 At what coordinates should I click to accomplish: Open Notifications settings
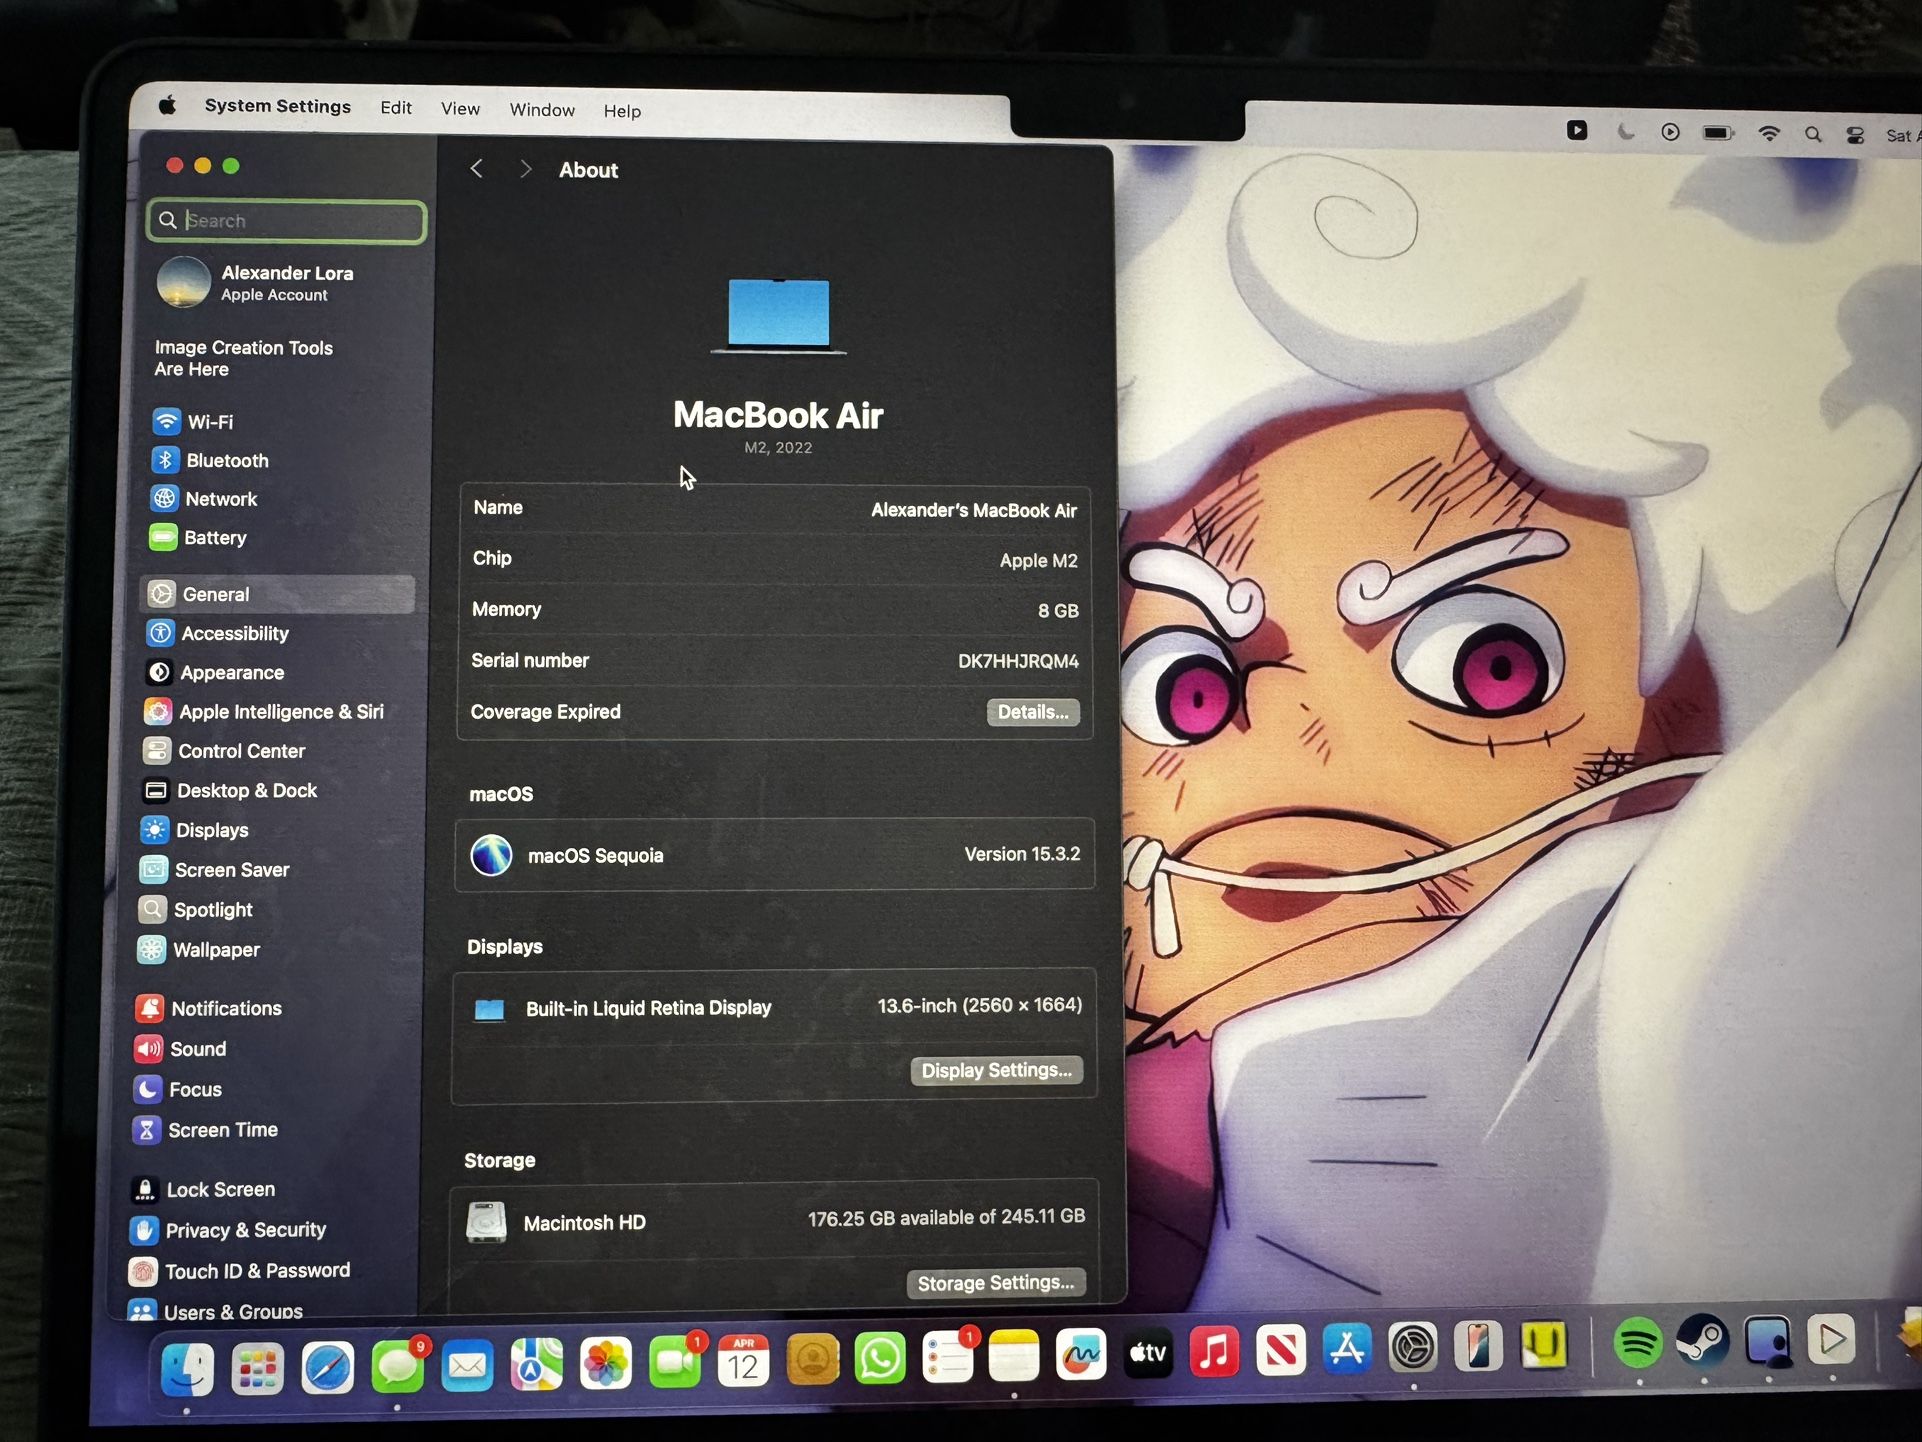pyautogui.click(x=209, y=1009)
